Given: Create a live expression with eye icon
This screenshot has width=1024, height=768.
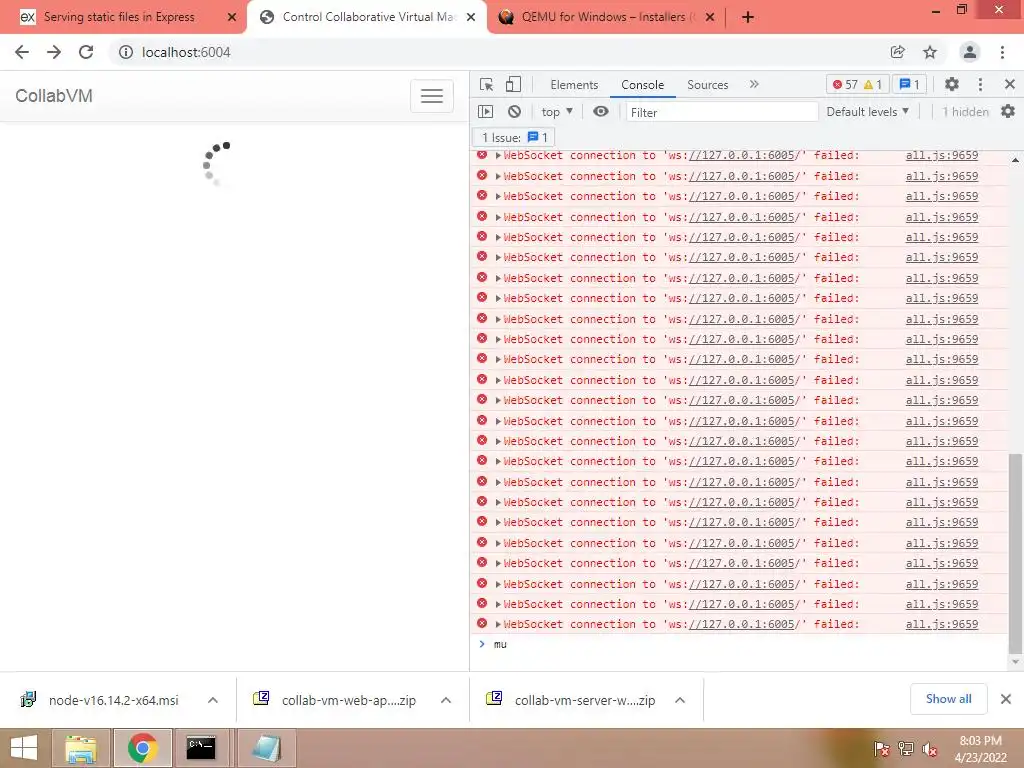Looking at the screenshot, I should [x=601, y=112].
